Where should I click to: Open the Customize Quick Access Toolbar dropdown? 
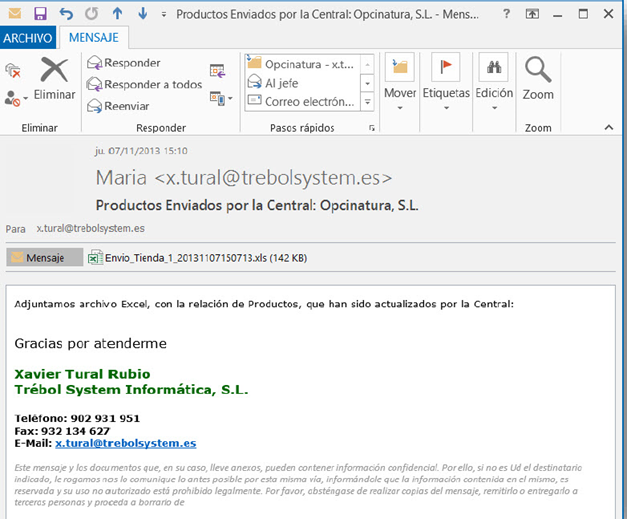pyautogui.click(x=164, y=15)
